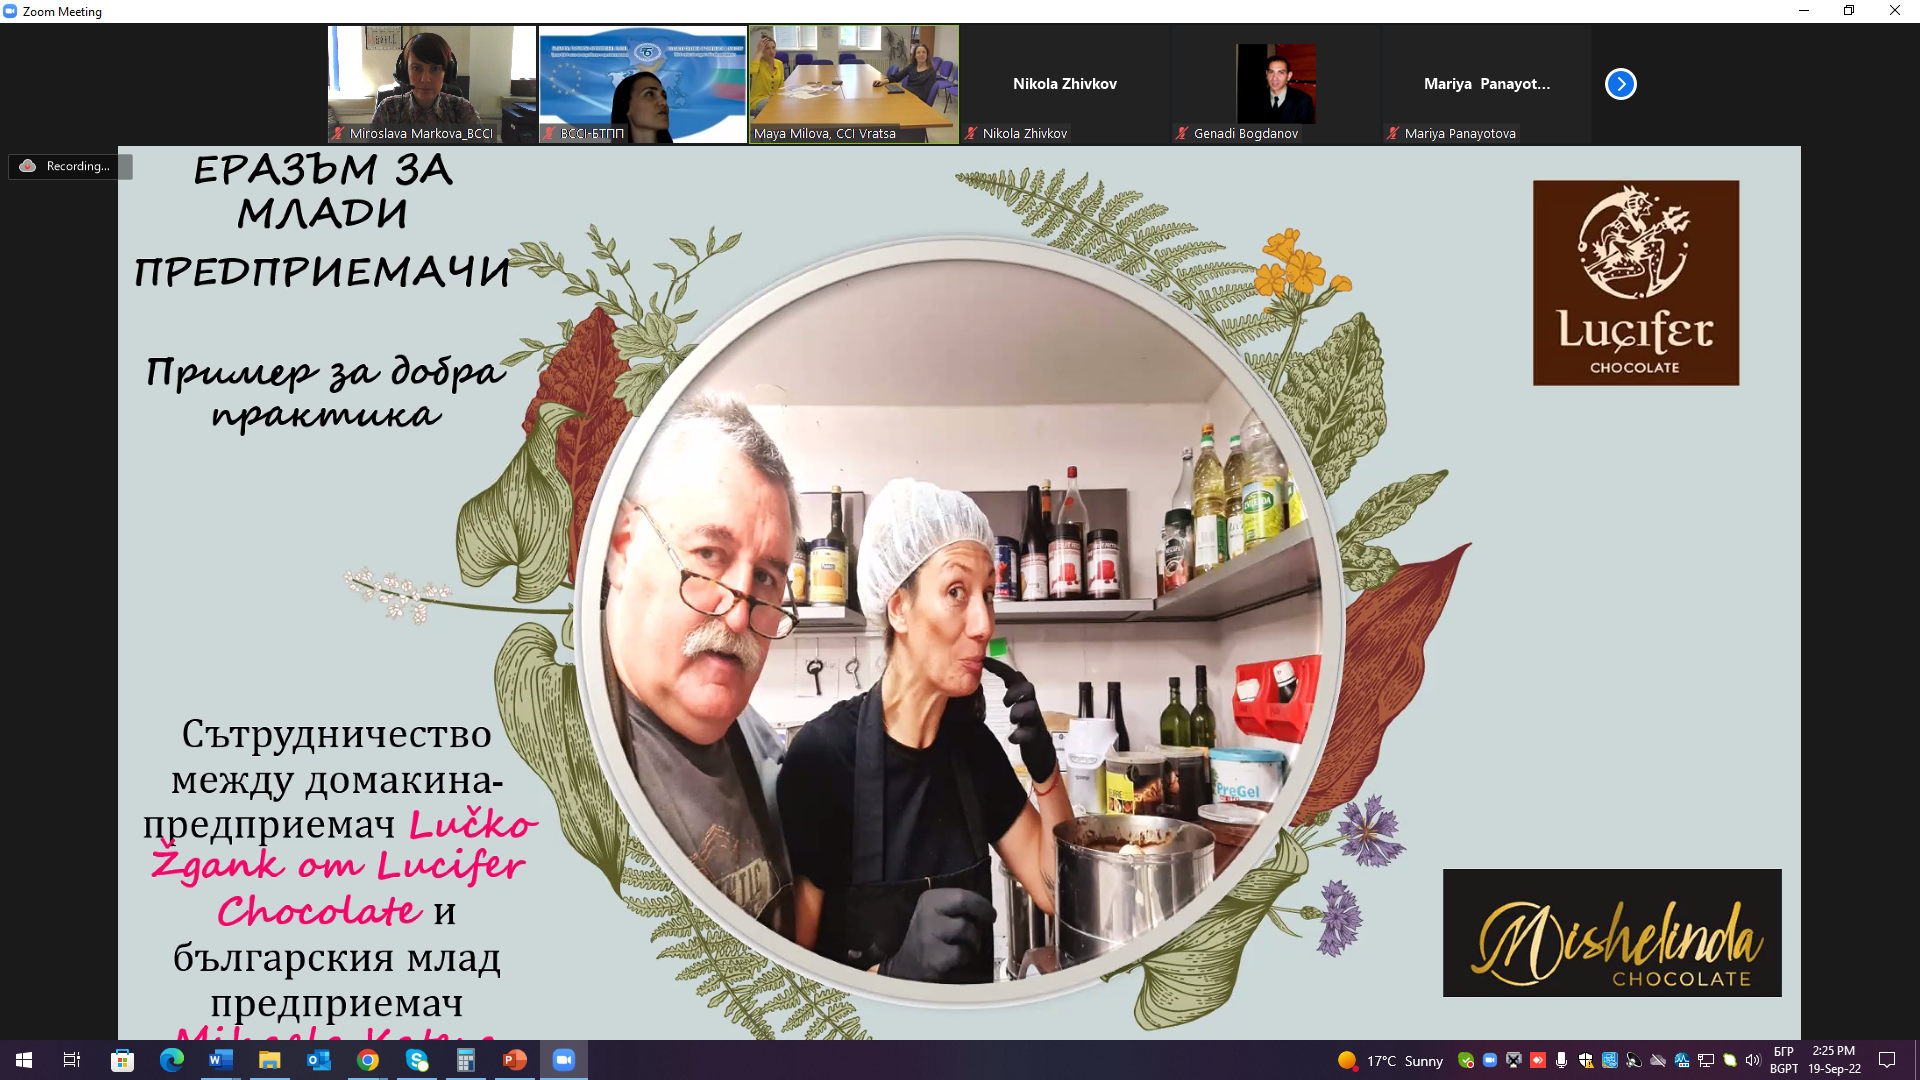Select Mariya Panayotova participant tile
Viewport: 1920px width, 1080px height.
point(1487,84)
